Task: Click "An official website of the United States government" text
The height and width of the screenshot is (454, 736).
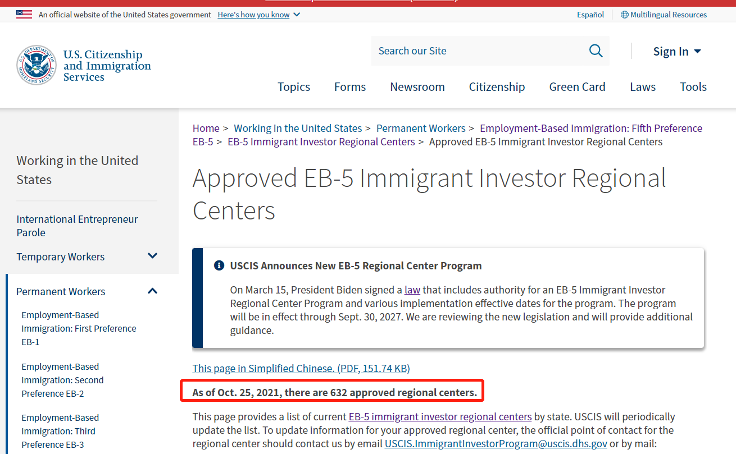Action: click(124, 15)
